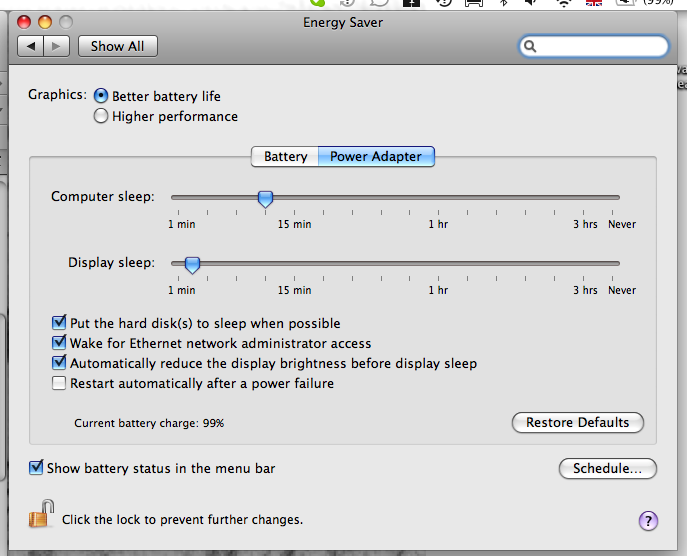The height and width of the screenshot is (556, 687).
Task: Open the British flag input menu
Action: 594,3
